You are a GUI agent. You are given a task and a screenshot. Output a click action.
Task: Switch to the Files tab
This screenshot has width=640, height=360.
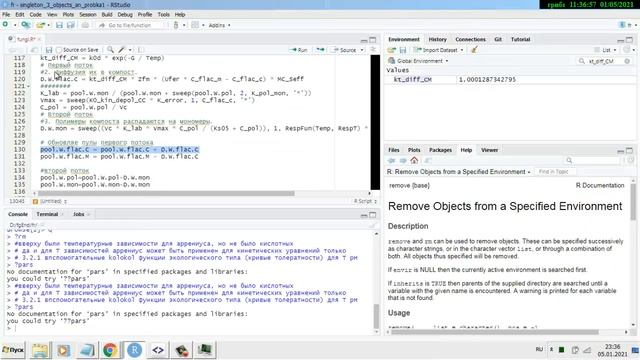(394, 150)
